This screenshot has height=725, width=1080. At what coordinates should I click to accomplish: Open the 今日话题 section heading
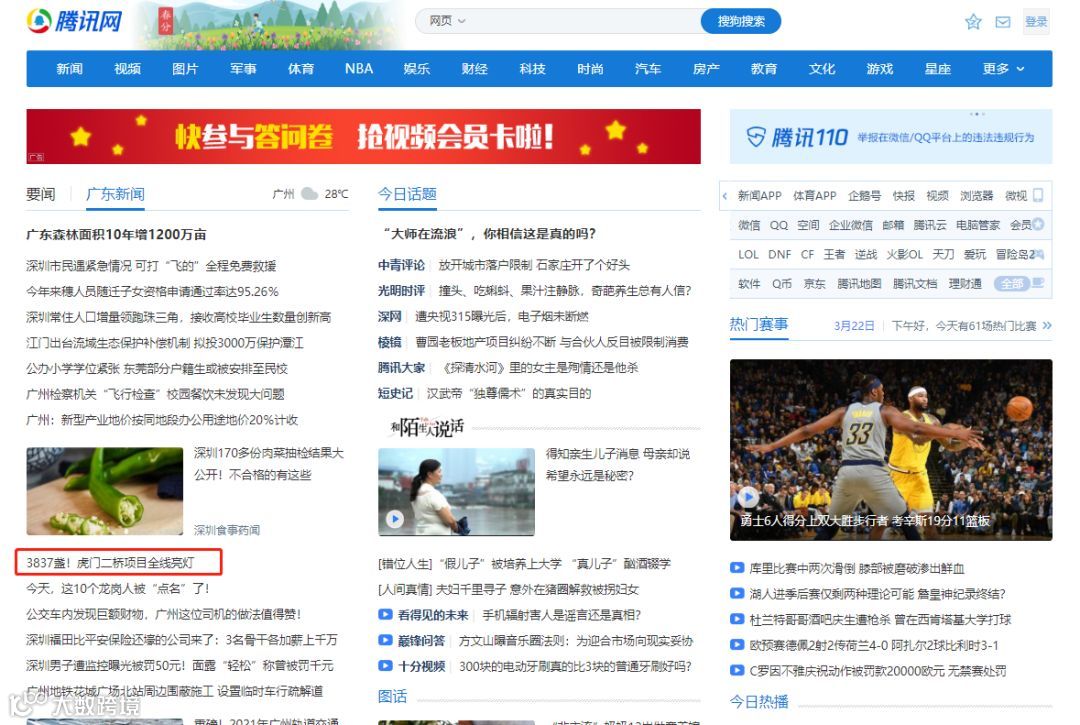tap(407, 194)
